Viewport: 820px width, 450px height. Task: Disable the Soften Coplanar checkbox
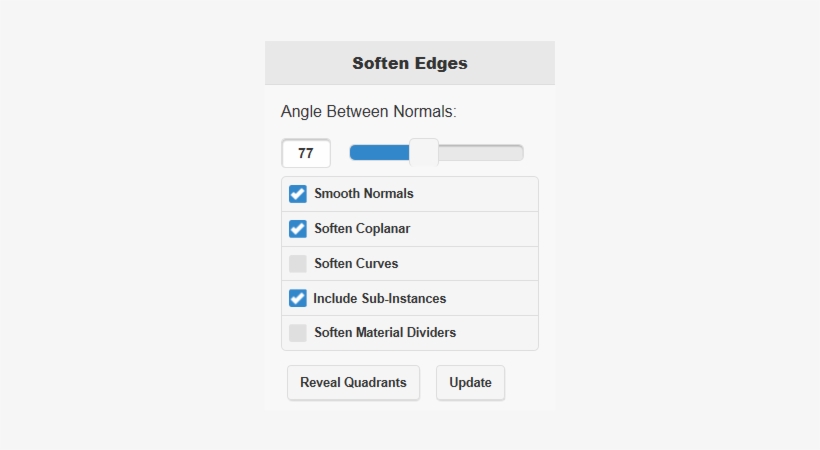point(298,229)
